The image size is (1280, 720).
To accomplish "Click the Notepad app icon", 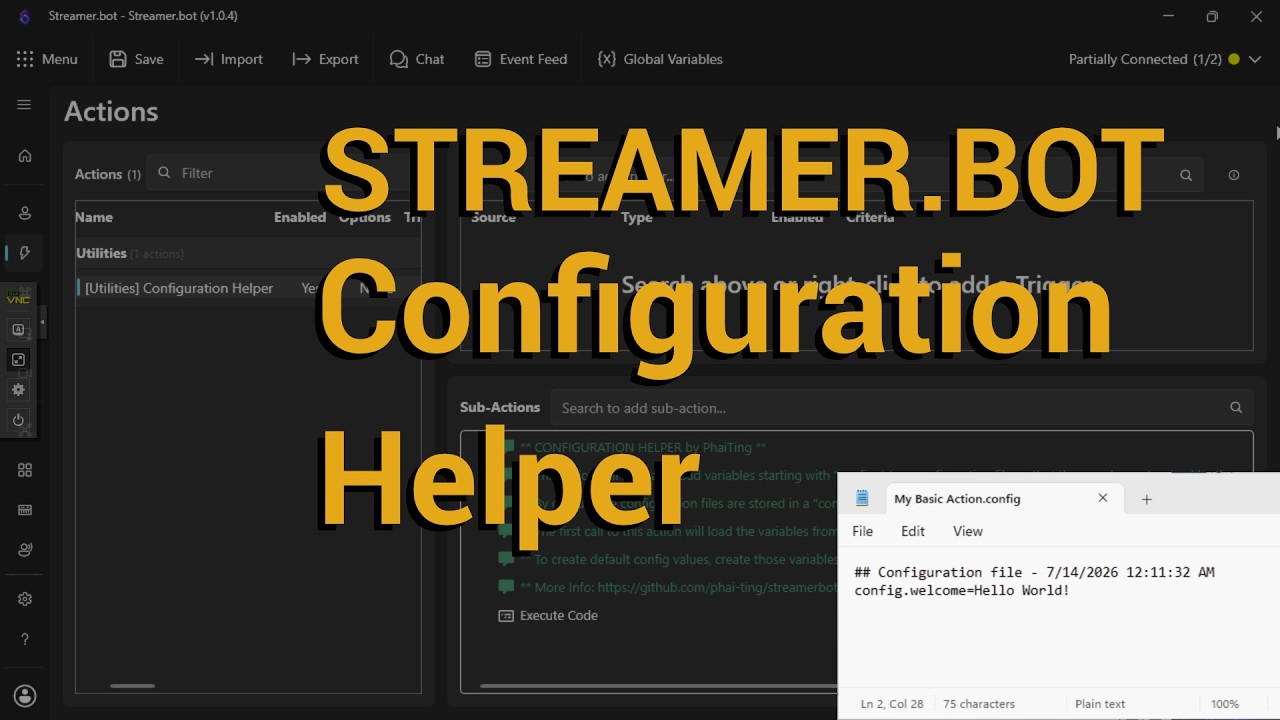I will [862, 498].
